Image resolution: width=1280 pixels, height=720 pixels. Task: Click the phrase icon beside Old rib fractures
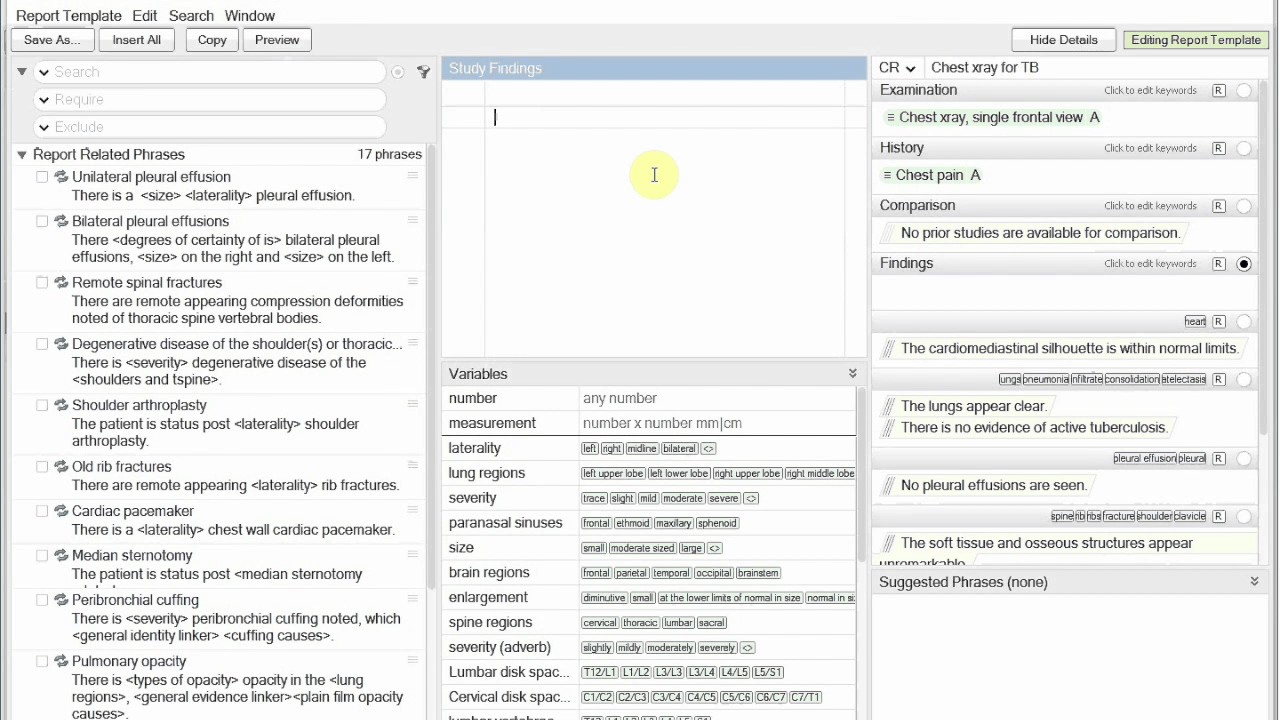pyautogui.click(x=61, y=467)
